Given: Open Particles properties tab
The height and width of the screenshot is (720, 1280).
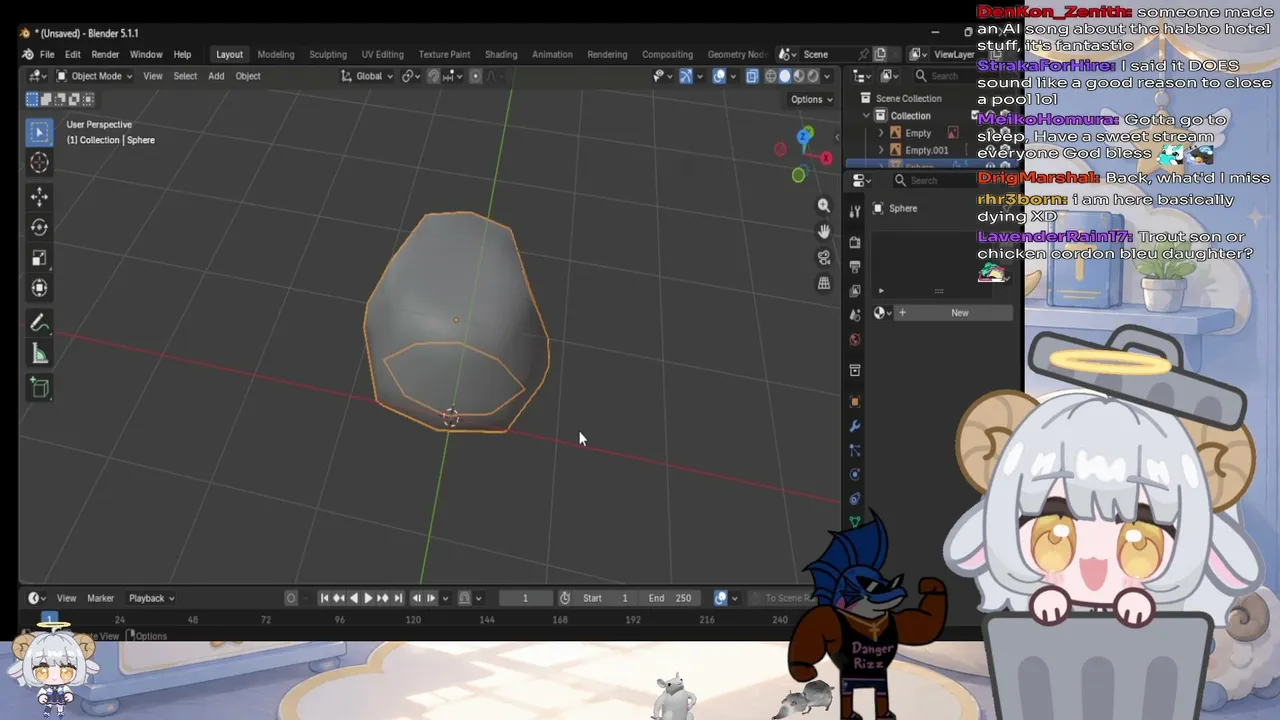Looking at the screenshot, I should [x=855, y=450].
